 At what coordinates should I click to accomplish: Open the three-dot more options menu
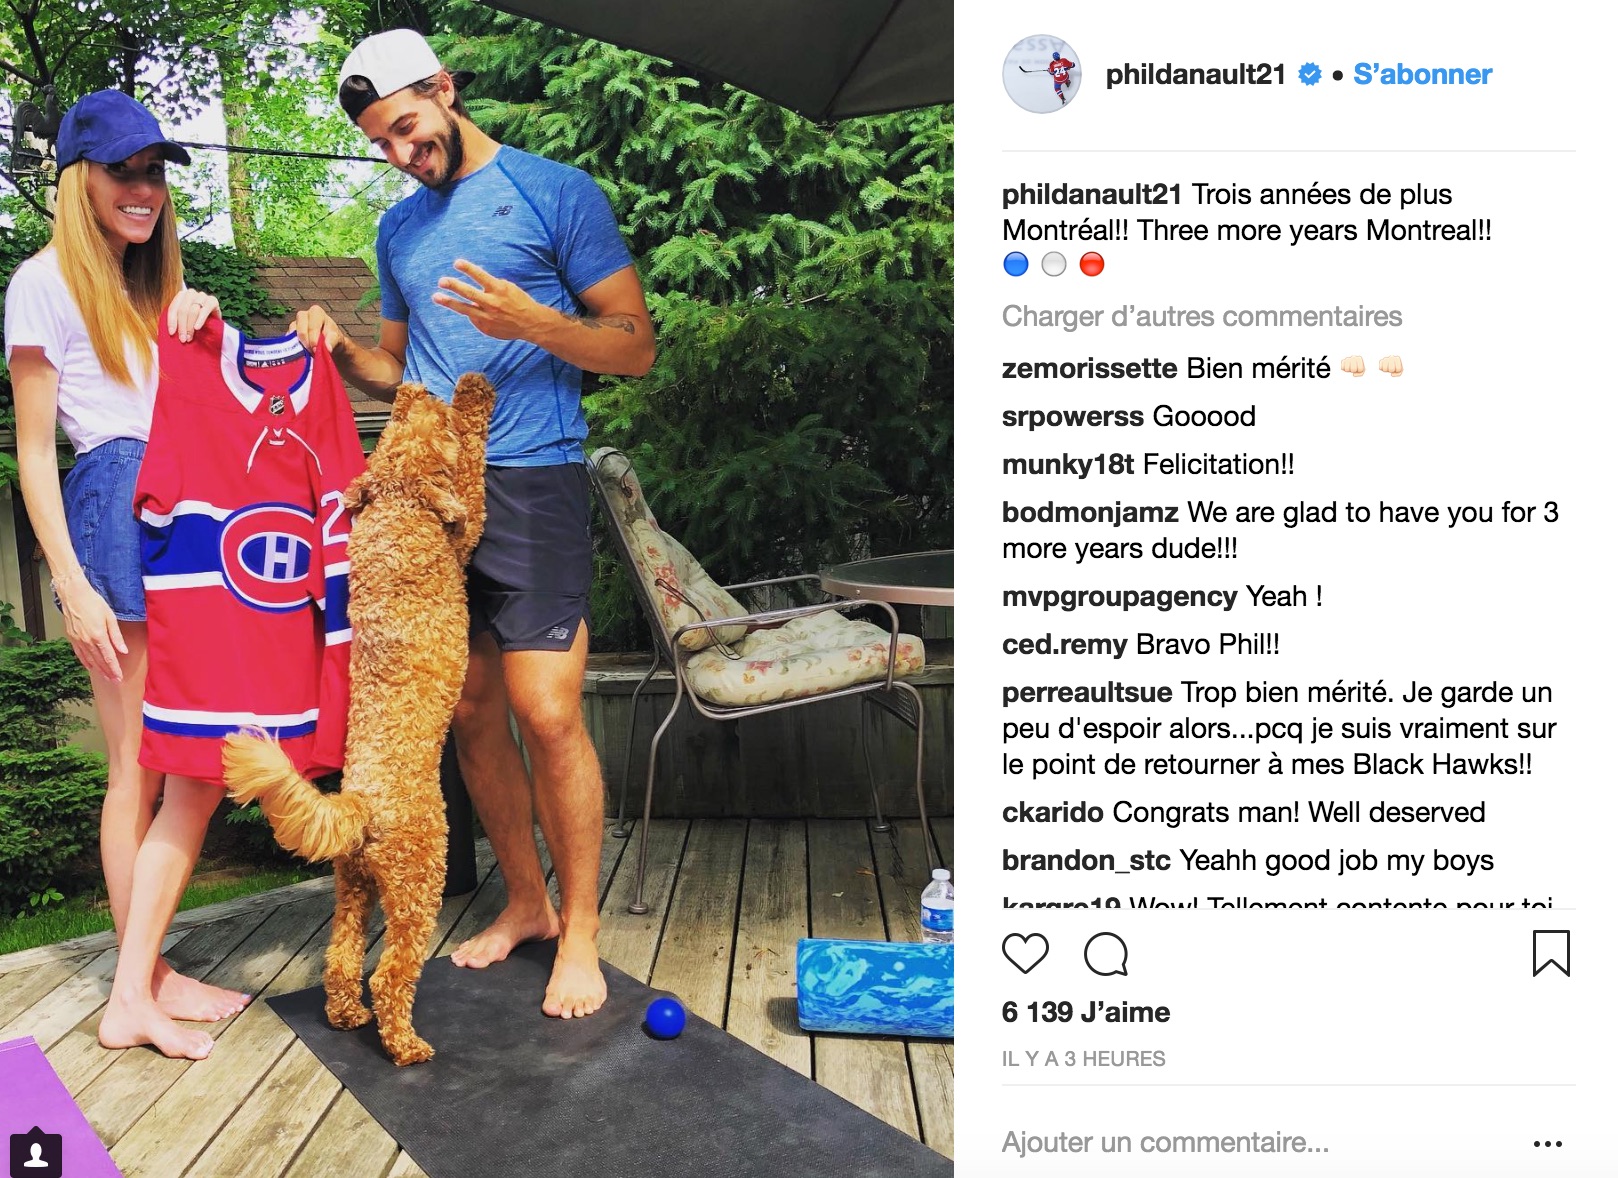1547,1144
